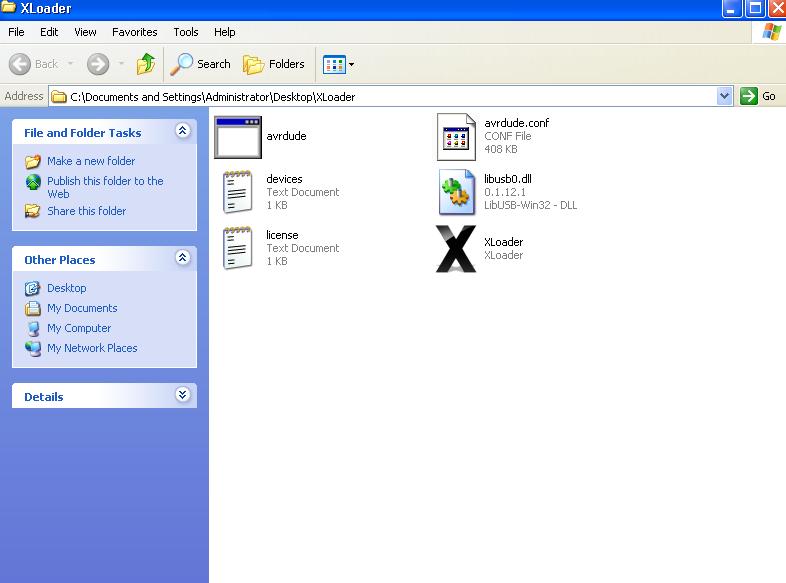The height and width of the screenshot is (583, 786).
Task: Select the libusb0.dll file name
Action: click(x=508, y=179)
